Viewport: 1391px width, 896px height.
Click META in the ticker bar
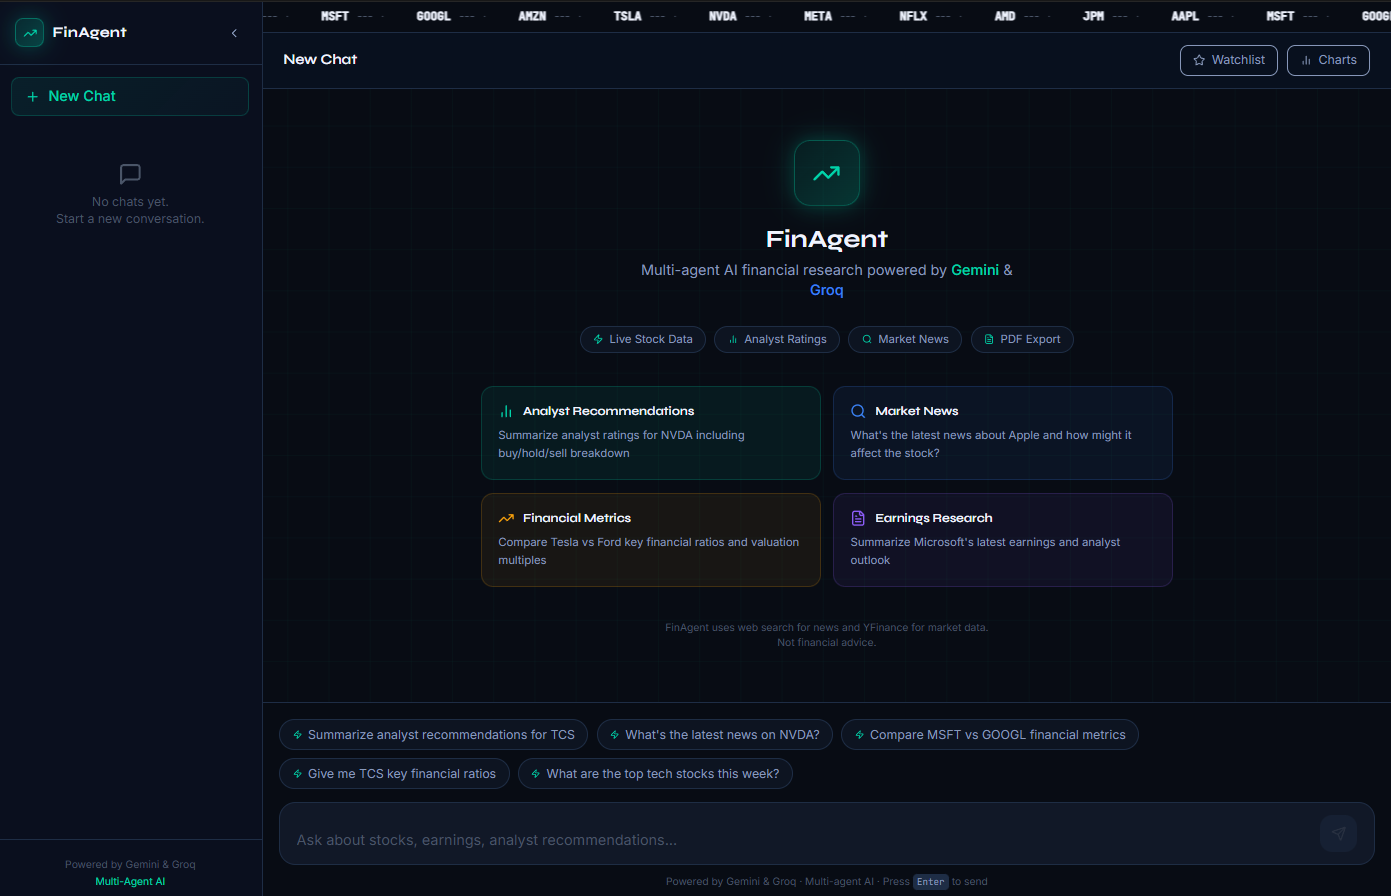point(818,16)
